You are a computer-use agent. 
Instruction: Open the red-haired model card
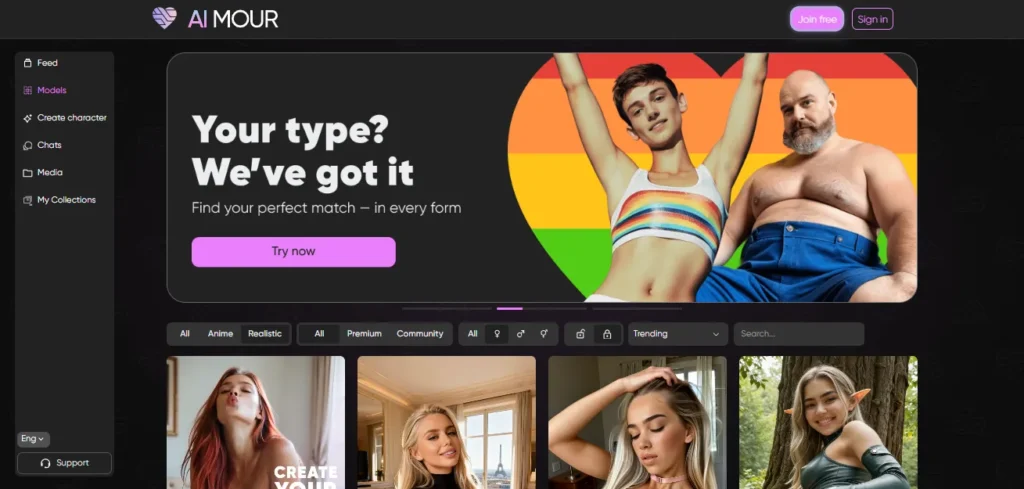tap(255, 422)
